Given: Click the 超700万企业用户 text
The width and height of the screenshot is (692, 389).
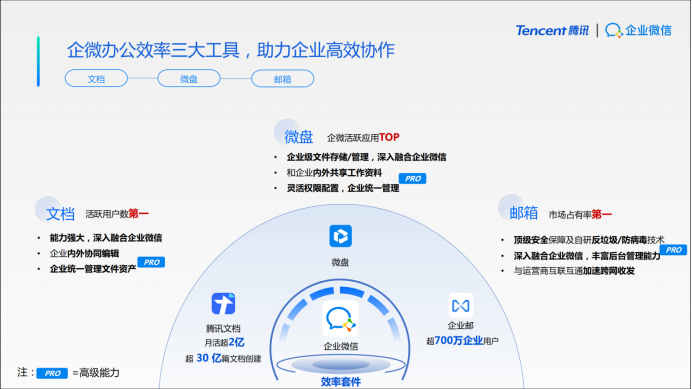Looking at the screenshot, I should point(462,341).
